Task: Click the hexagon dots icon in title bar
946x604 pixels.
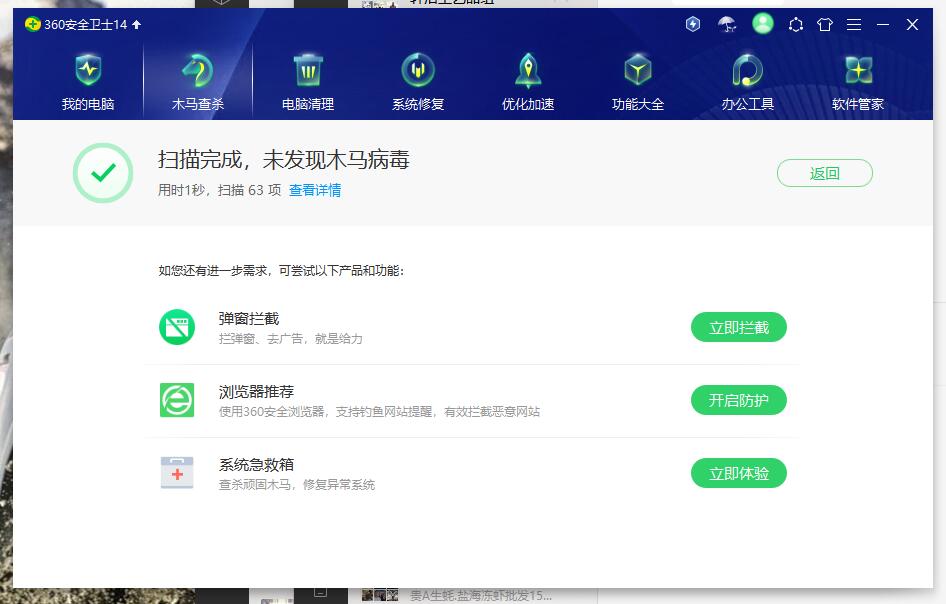Action: pyautogui.click(x=796, y=25)
